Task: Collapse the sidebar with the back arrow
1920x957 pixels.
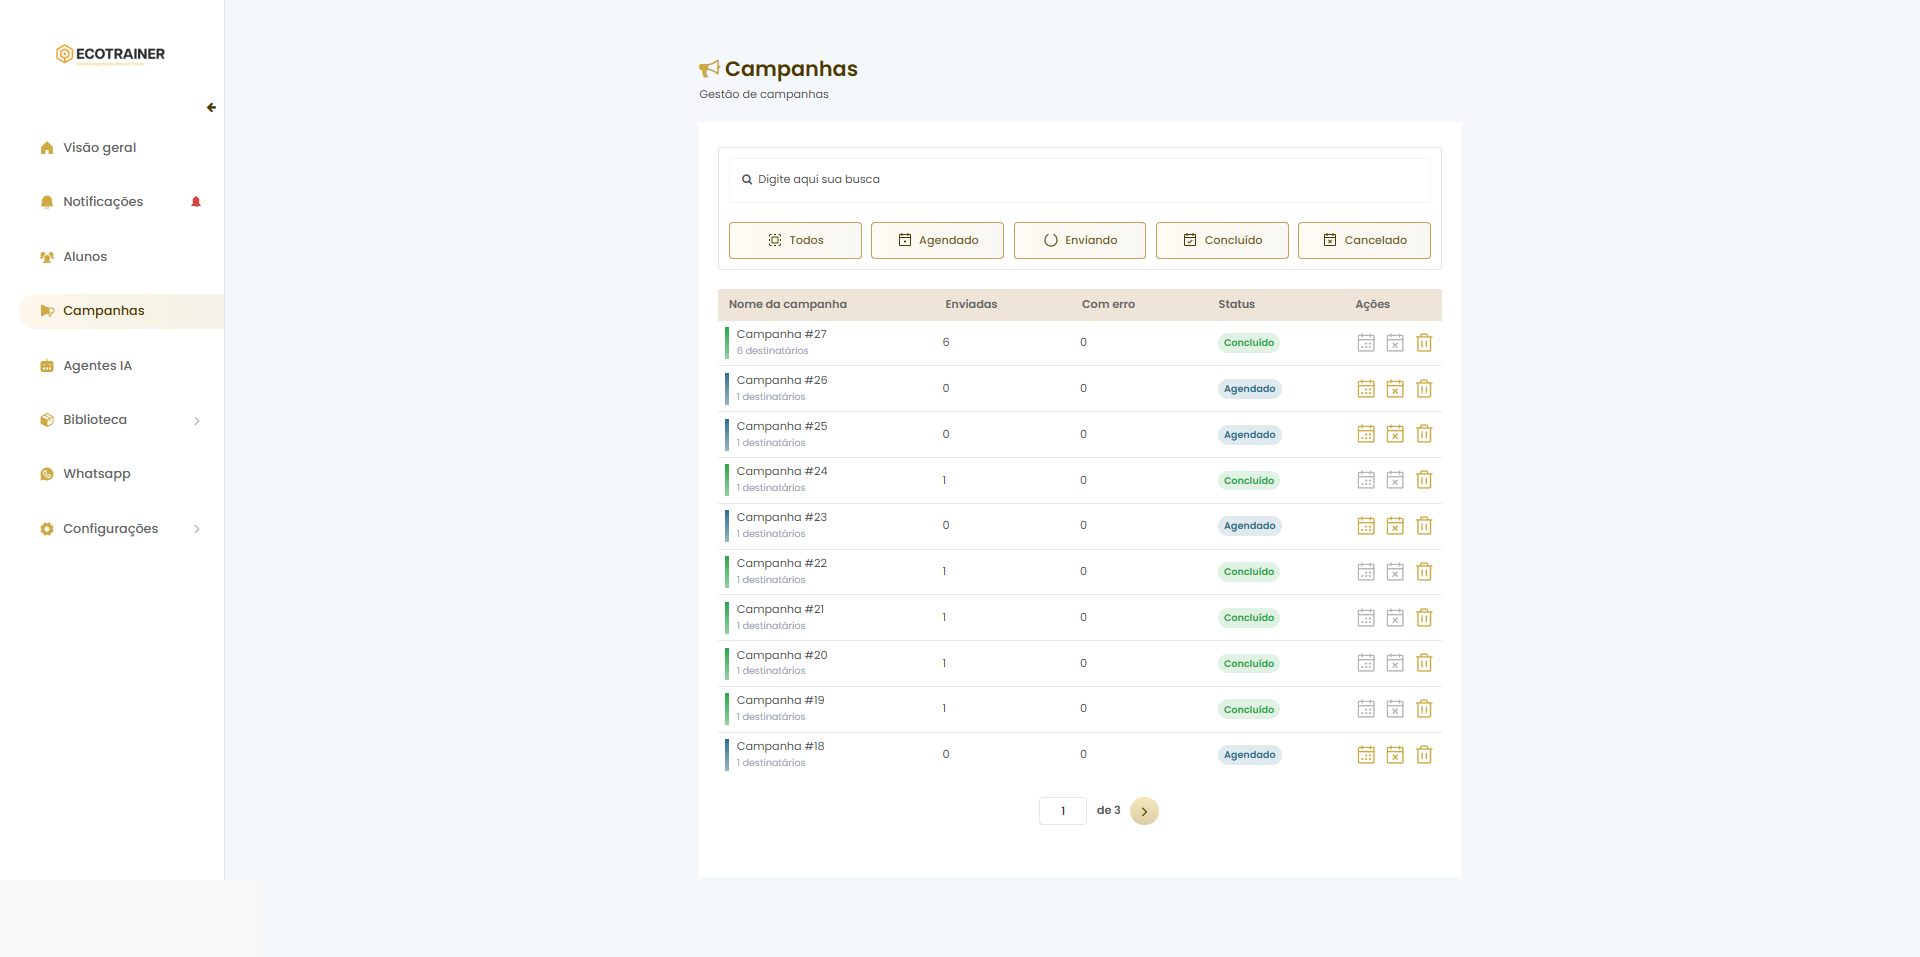Action: (211, 107)
